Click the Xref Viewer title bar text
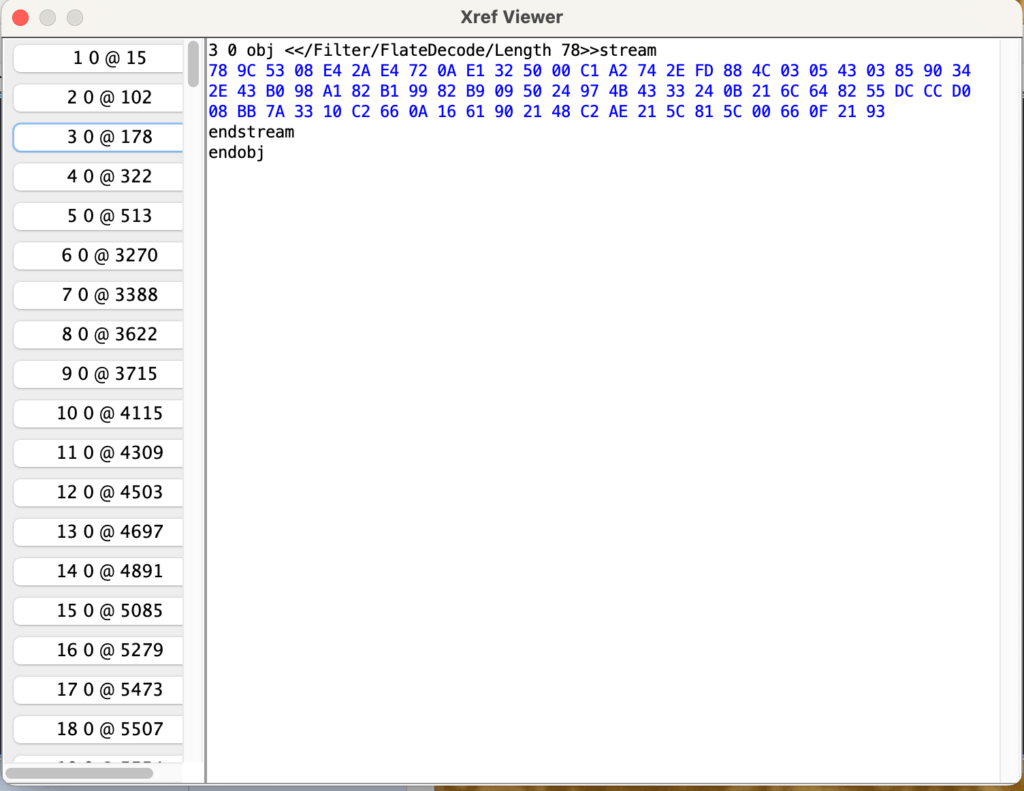 click(512, 17)
